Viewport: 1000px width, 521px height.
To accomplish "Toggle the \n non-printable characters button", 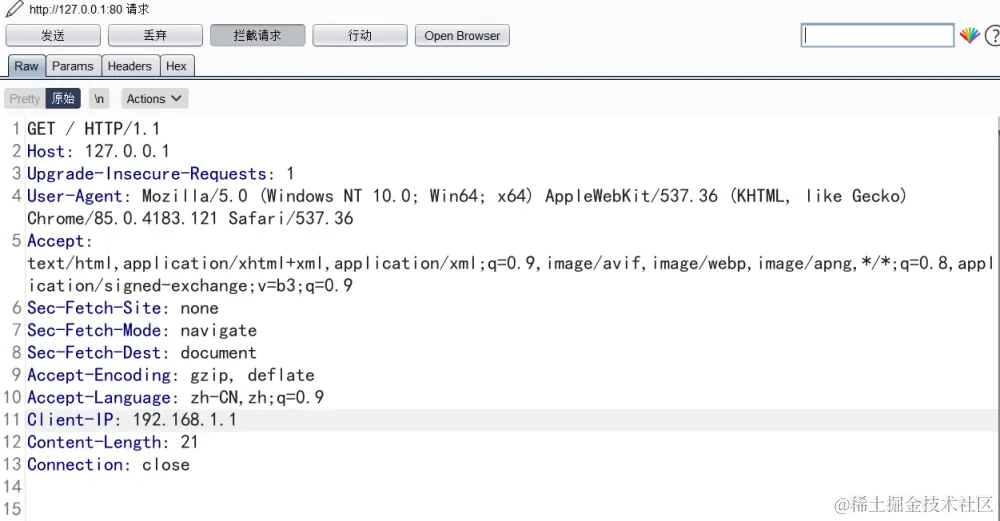I will point(99,99).
